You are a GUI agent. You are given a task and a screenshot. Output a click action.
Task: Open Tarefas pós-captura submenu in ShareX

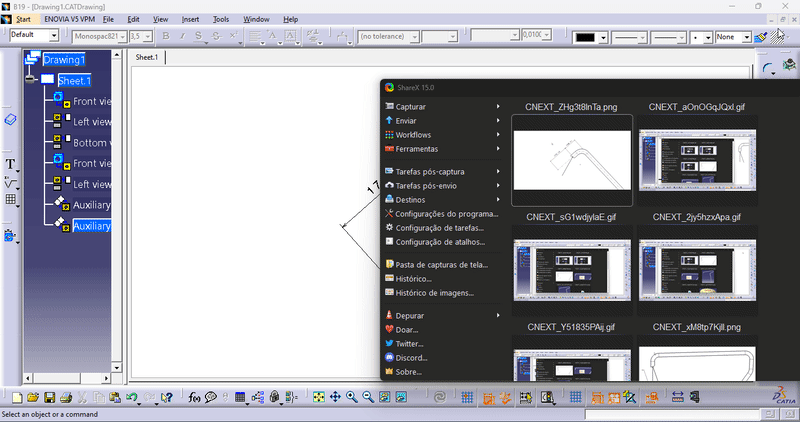point(442,171)
